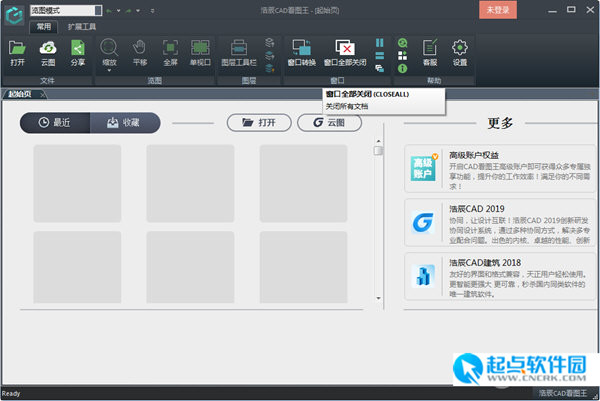Open the 图层工具栏 layer toolbar

tap(239, 52)
